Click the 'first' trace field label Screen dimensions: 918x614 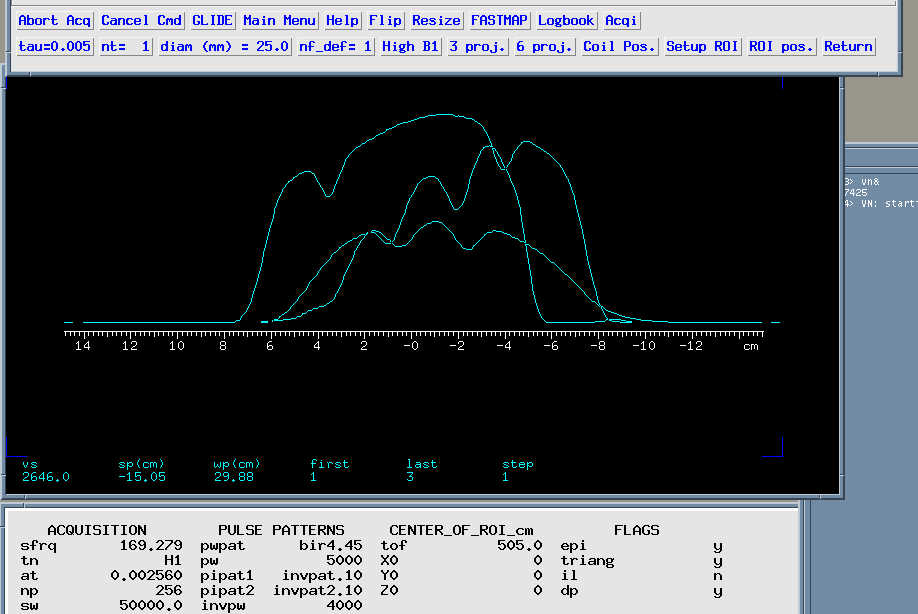(x=330, y=464)
